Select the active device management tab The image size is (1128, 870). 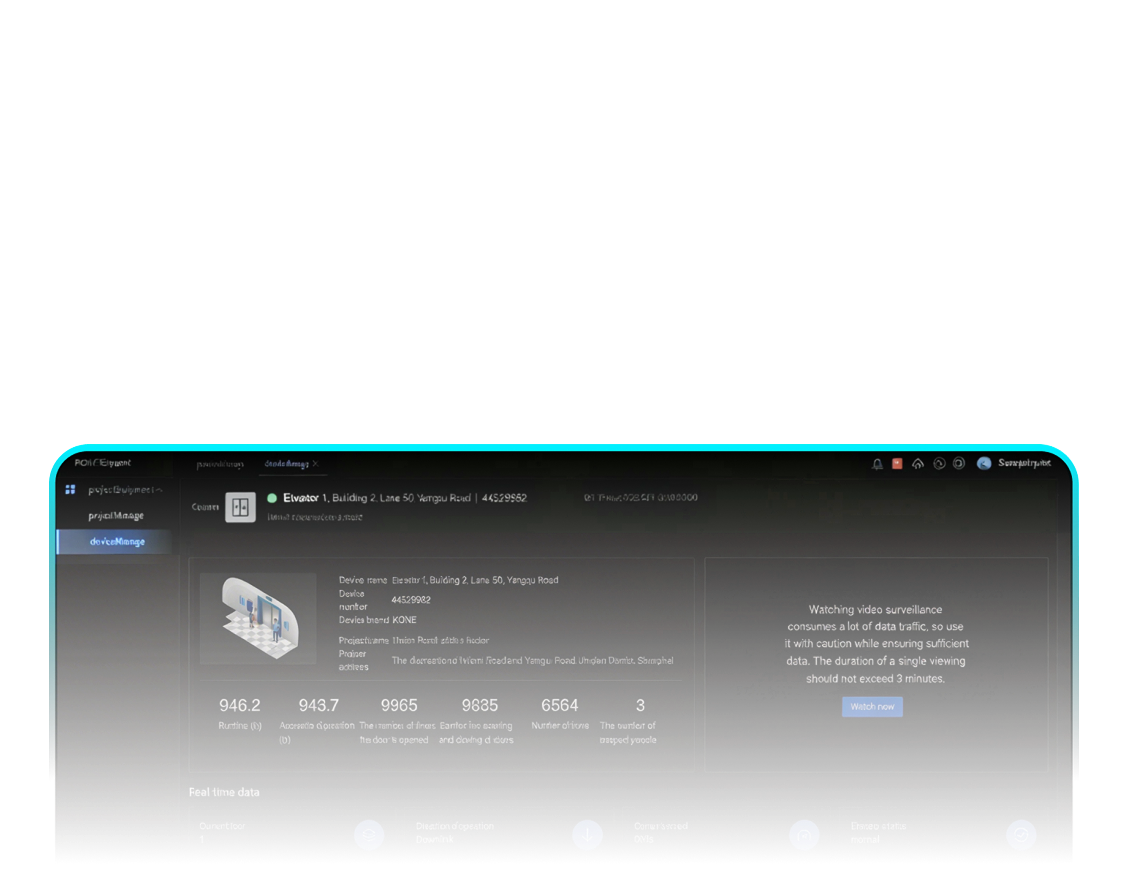tap(286, 464)
